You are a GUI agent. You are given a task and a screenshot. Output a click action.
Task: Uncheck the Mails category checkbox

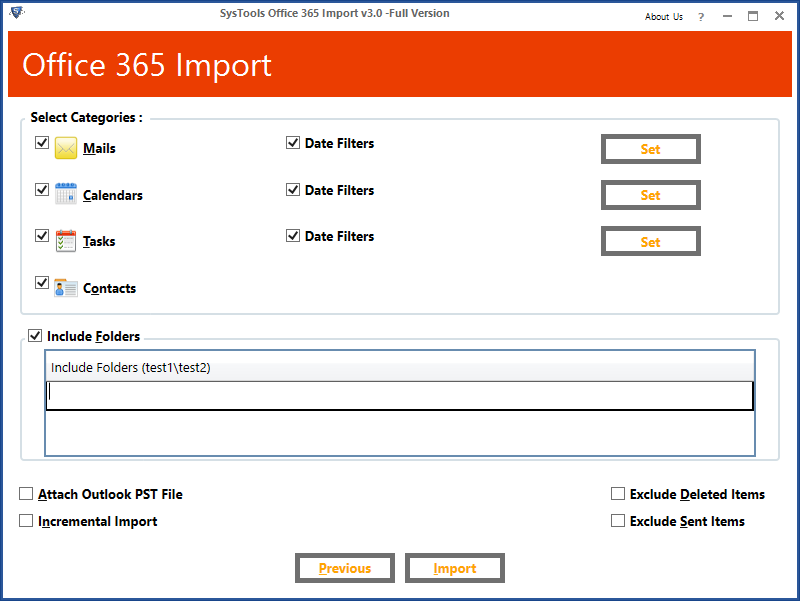tap(42, 142)
